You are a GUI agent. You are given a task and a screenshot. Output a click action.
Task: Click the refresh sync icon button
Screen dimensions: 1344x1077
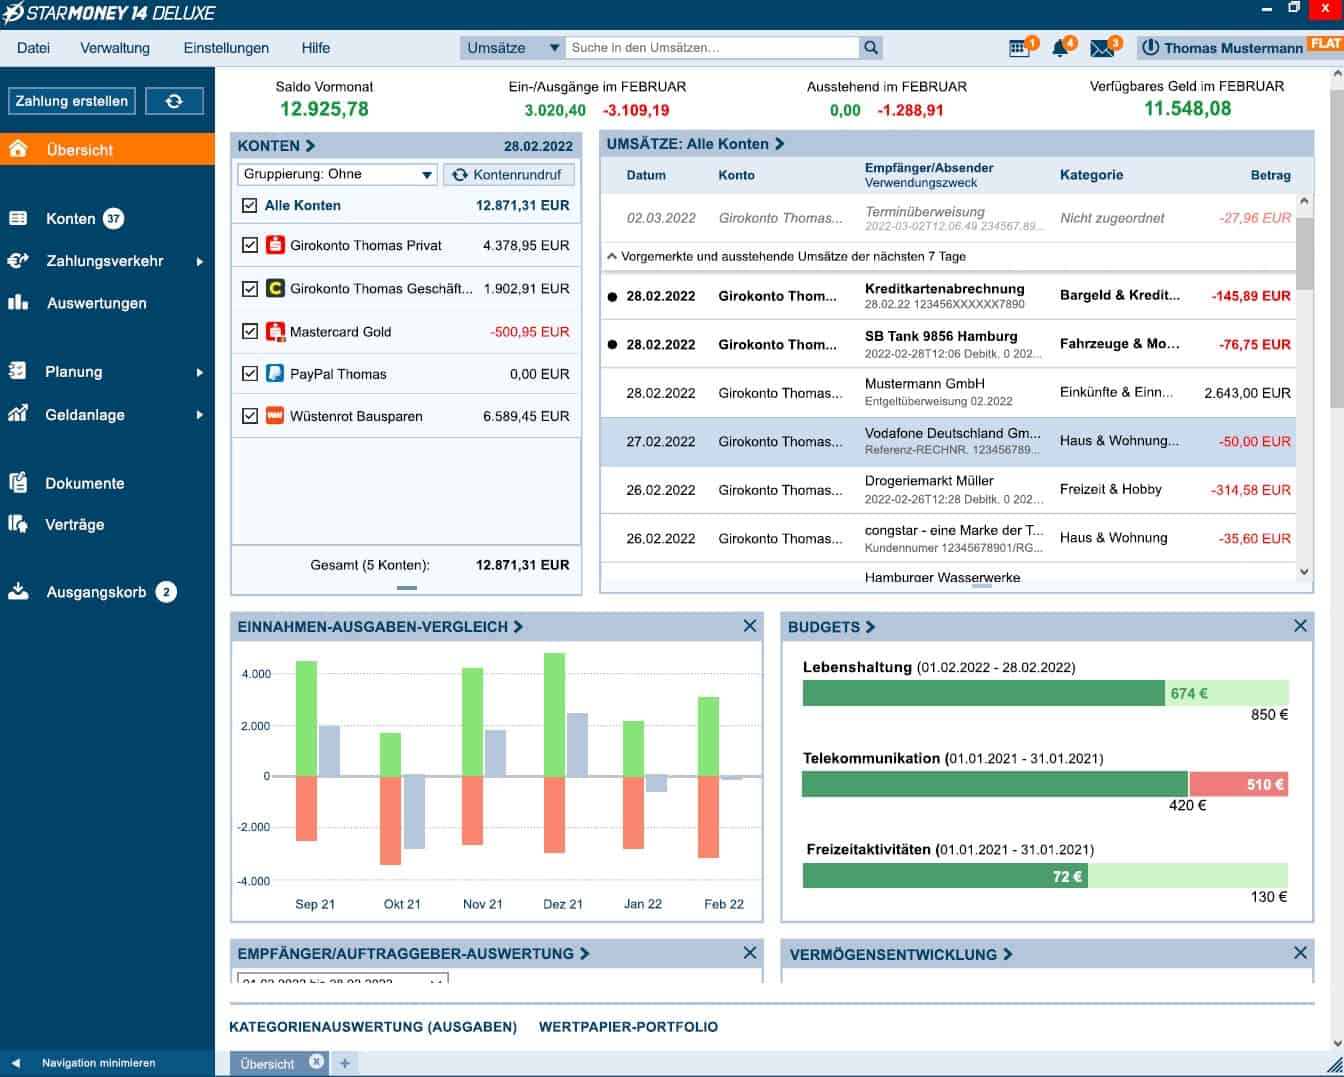[x=174, y=101]
